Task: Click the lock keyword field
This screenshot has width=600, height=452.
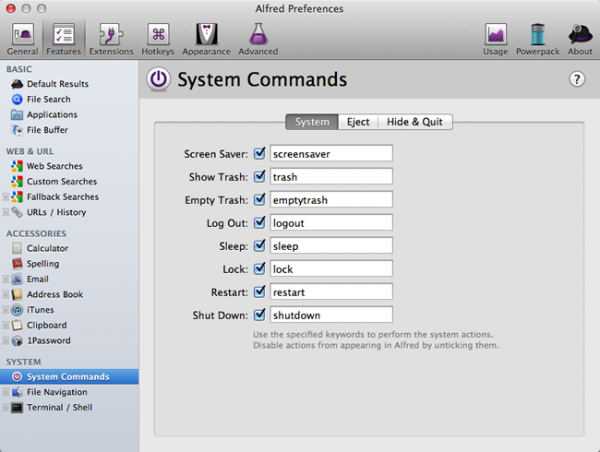Action: coord(331,269)
